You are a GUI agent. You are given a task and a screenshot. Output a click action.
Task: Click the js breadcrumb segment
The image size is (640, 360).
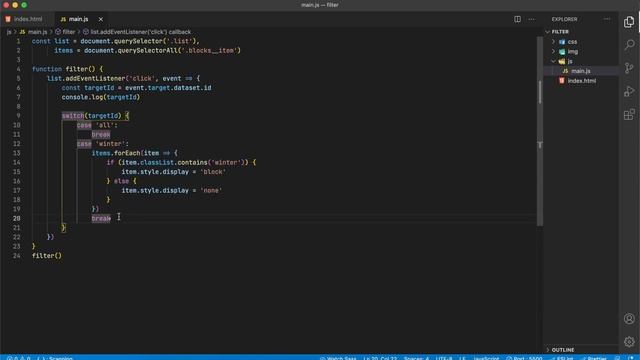9,32
